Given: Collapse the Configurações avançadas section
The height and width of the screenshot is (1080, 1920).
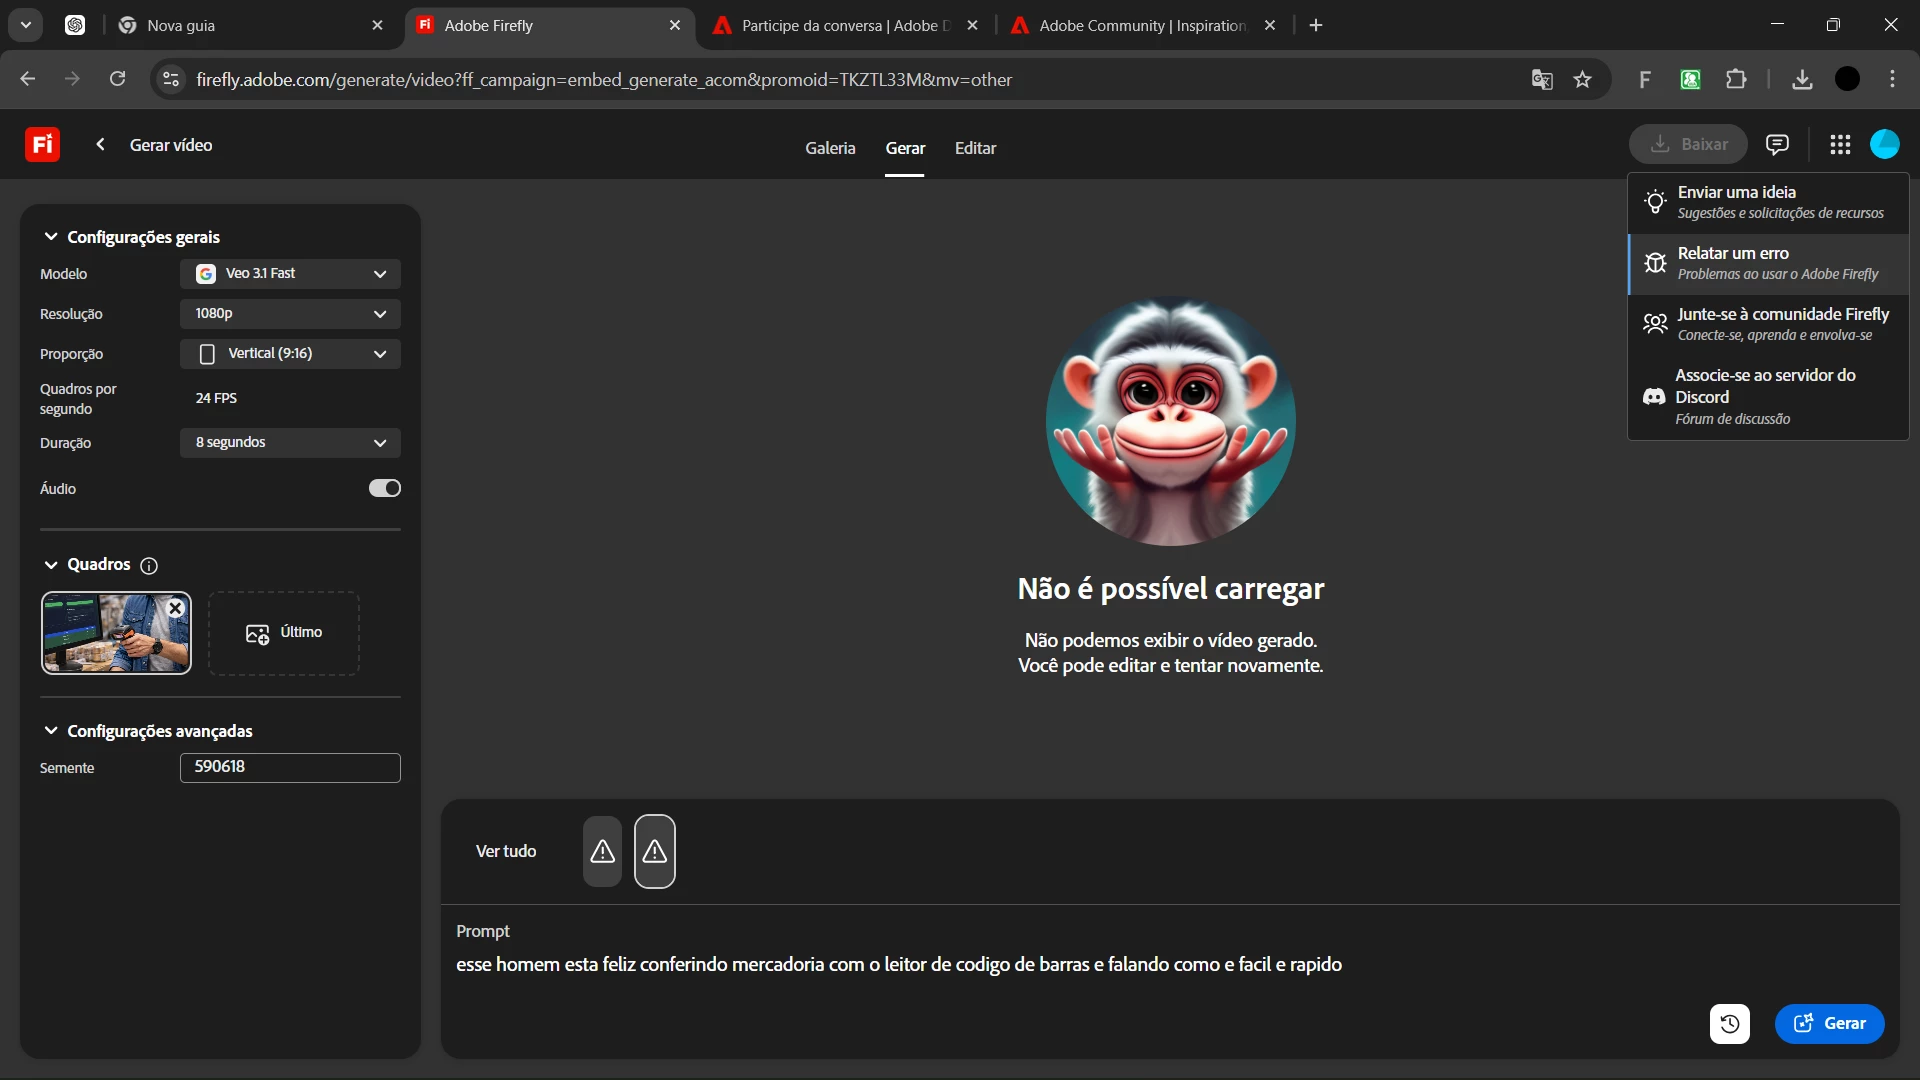Looking at the screenshot, I should click(51, 731).
